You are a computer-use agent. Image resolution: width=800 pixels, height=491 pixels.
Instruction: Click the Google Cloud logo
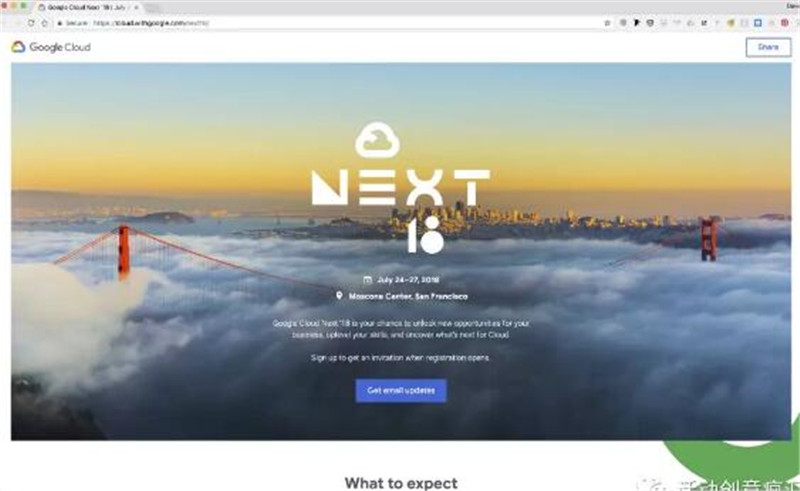point(51,47)
